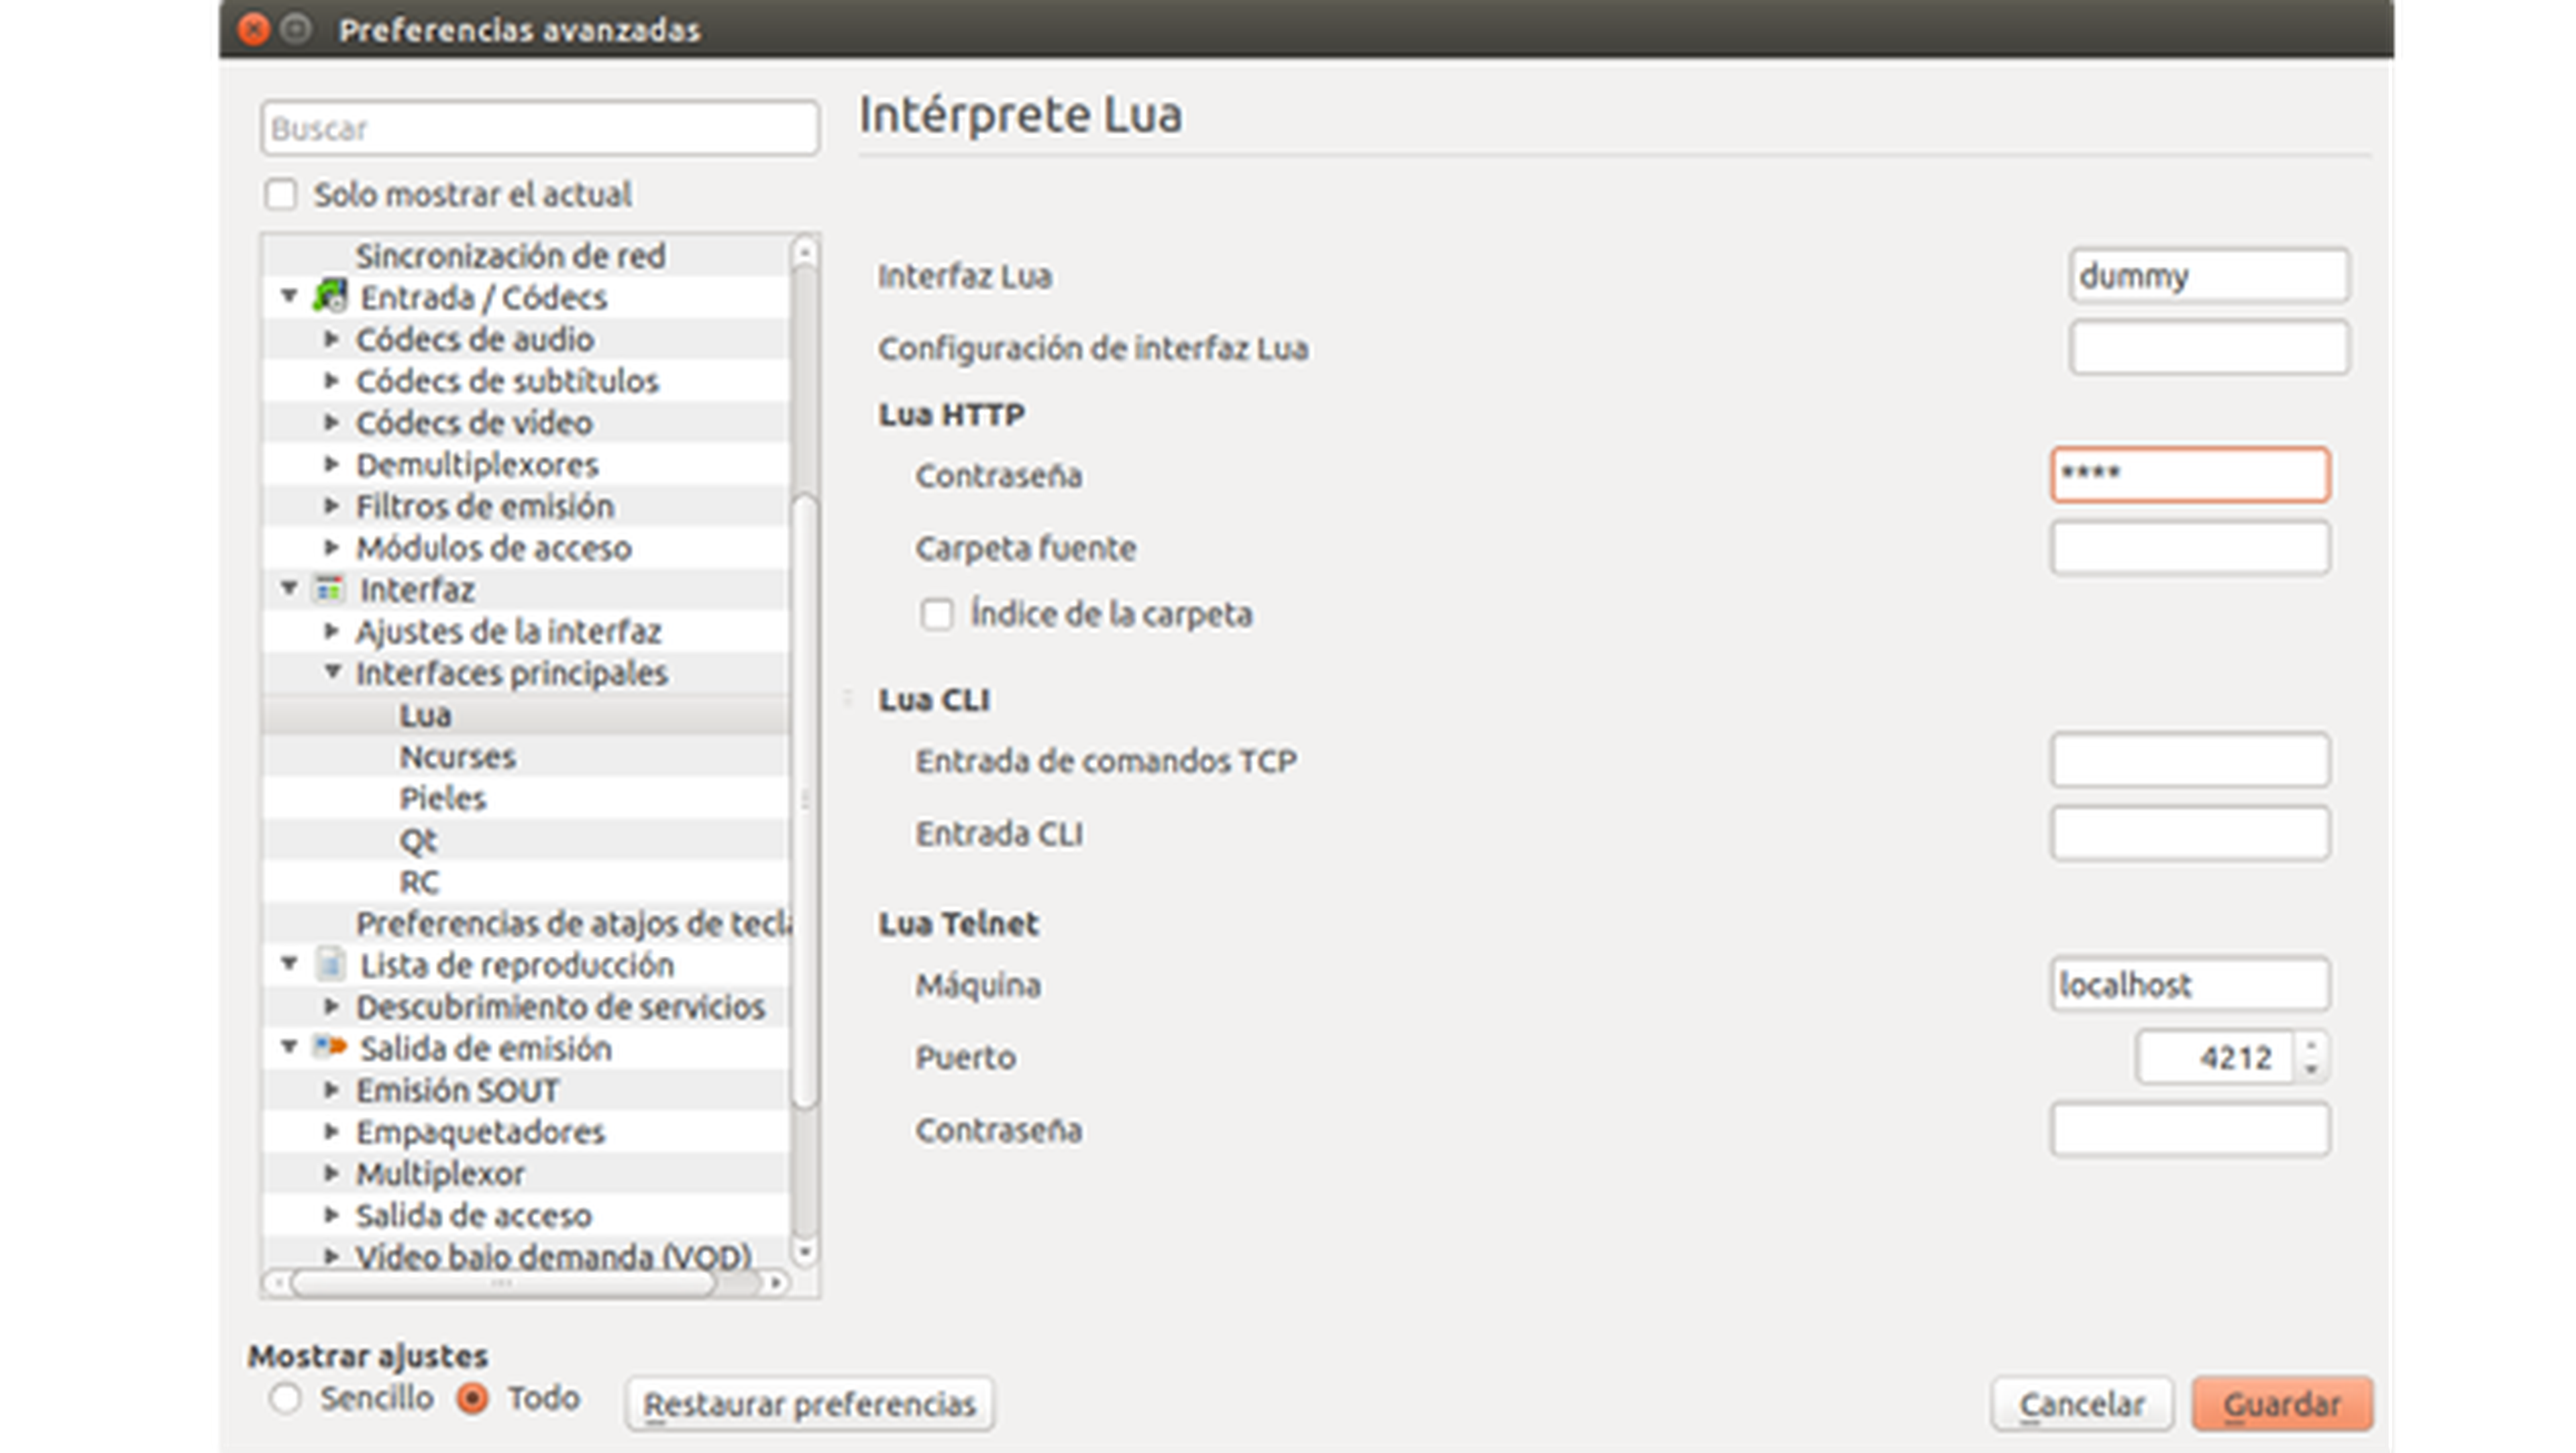
Task: Click the tree scroll-right arrow
Action: point(775,1283)
